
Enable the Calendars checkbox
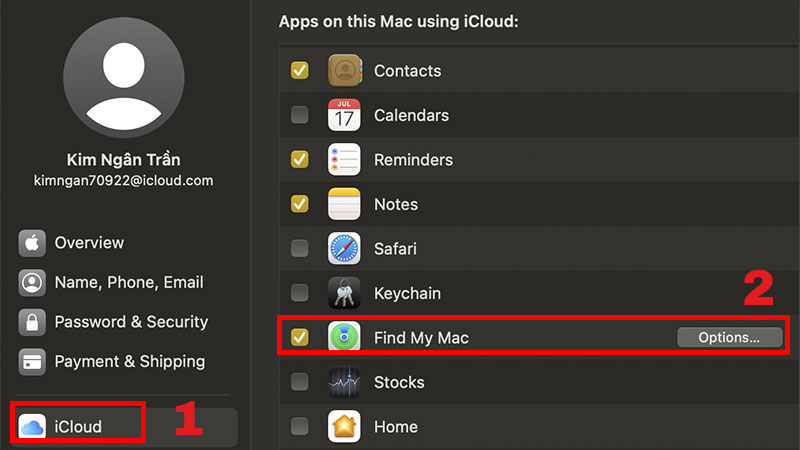point(299,115)
